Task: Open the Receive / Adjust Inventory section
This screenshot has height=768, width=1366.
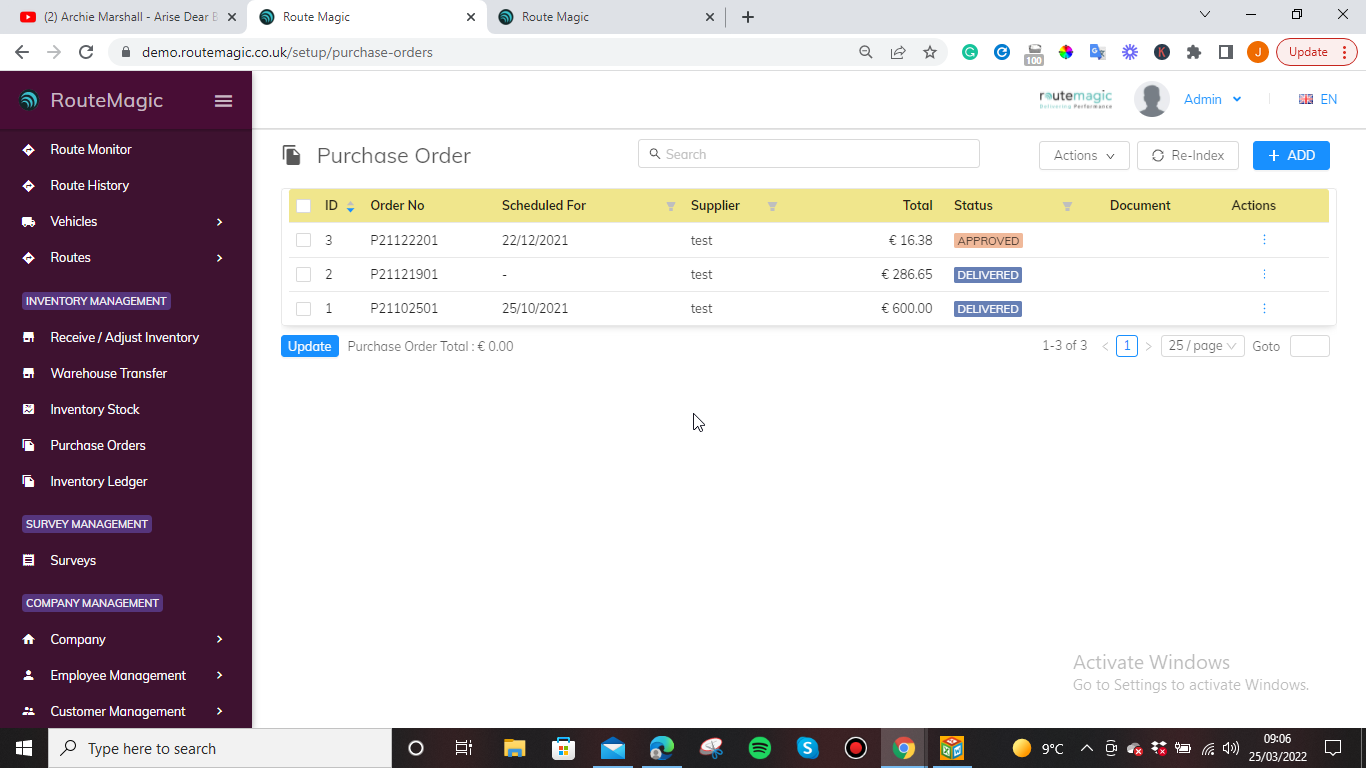Action: point(125,337)
